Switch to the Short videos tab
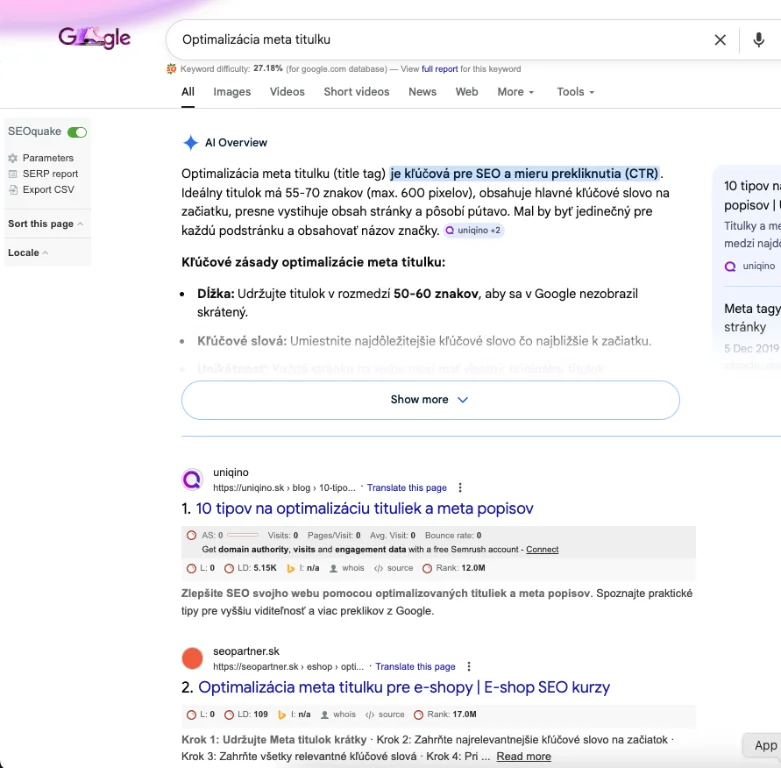Screen dimensions: 781x768 [x=356, y=92]
